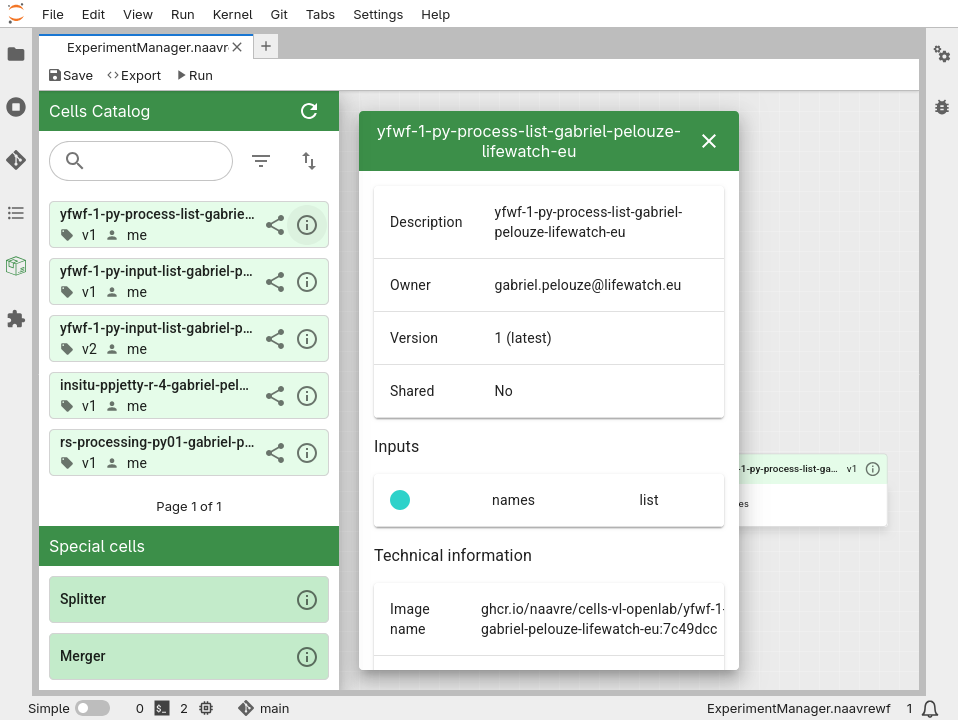Open the Git sidebar panel
This screenshot has height=720, width=958.
point(16,160)
